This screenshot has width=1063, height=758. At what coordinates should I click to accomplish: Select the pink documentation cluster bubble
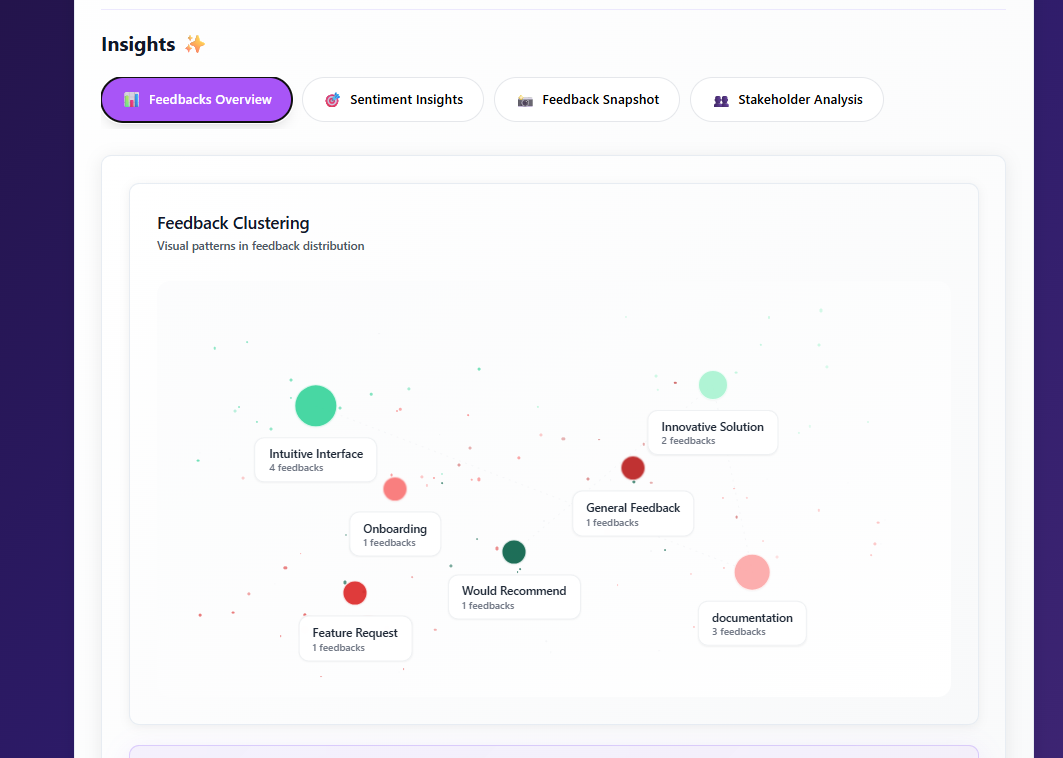point(752,572)
